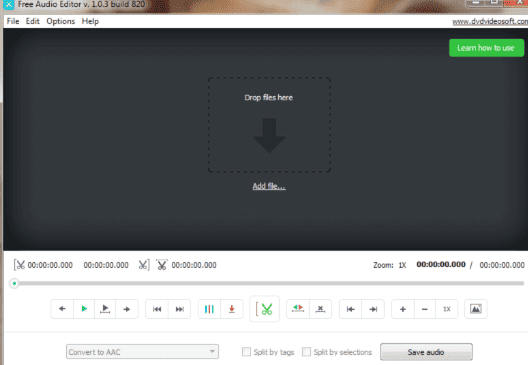The image size is (528, 365).
Task: Jump to next tag with skip-forward icon
Action: click(x=179, y=309)
